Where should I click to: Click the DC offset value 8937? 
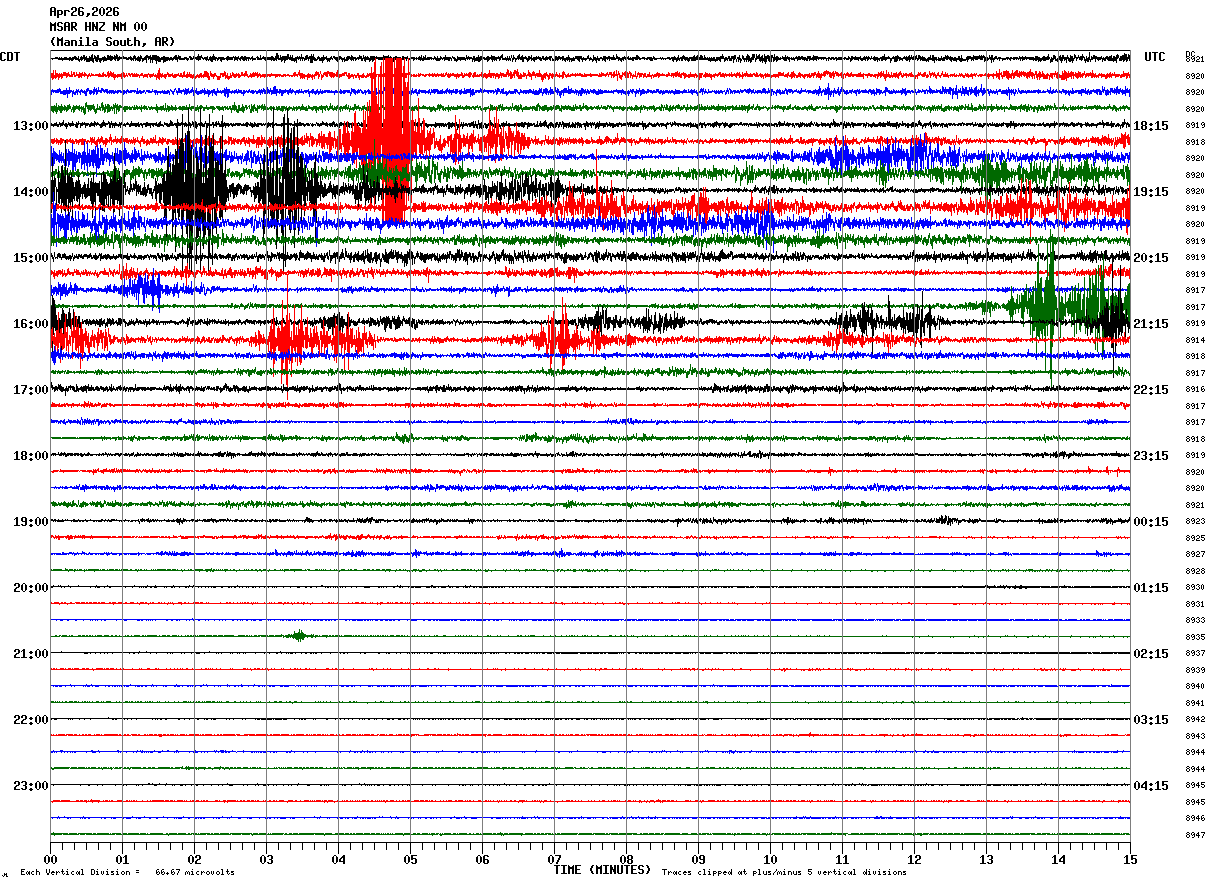[x=1195, y=653]
